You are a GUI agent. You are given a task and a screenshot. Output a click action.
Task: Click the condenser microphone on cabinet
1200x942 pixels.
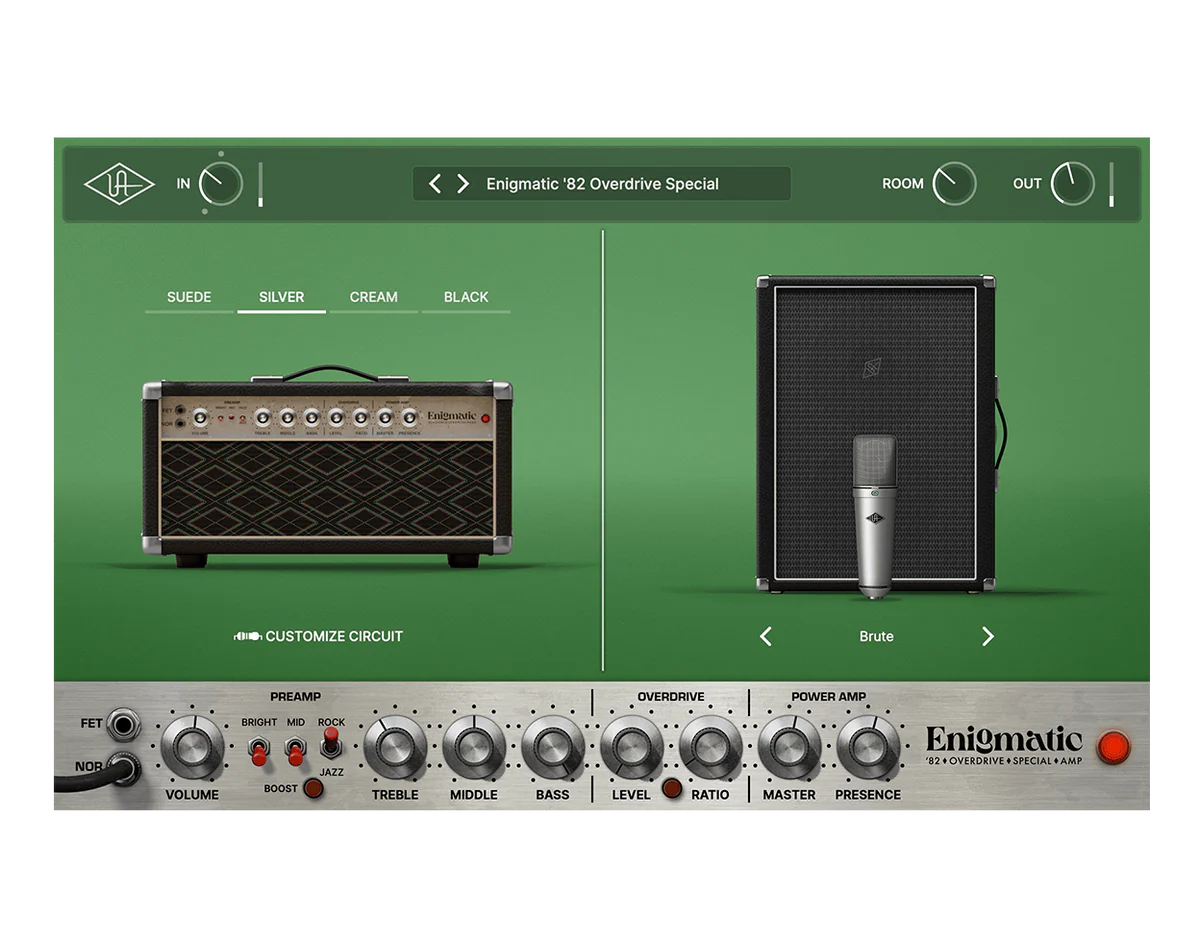point(875,516)
